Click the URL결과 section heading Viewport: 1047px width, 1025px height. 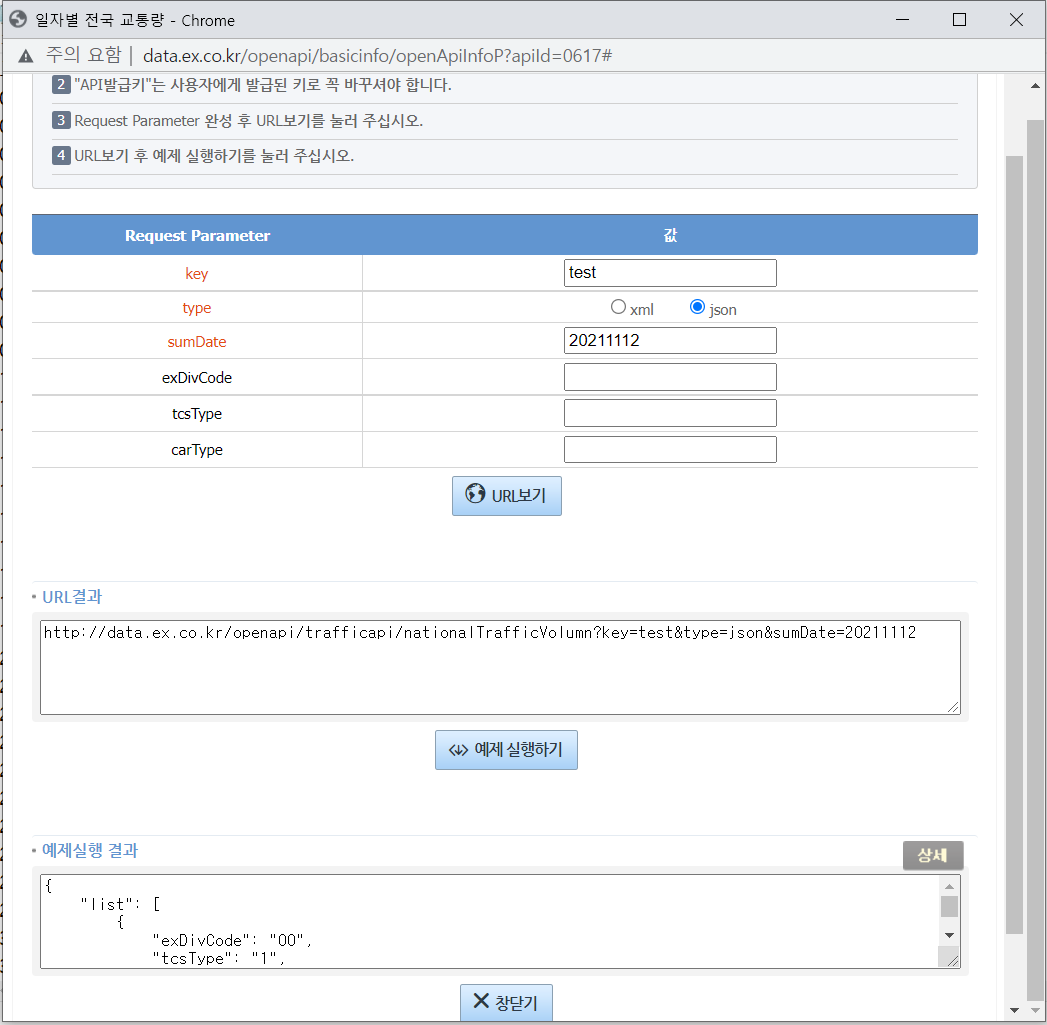click(x=72, y=597)
